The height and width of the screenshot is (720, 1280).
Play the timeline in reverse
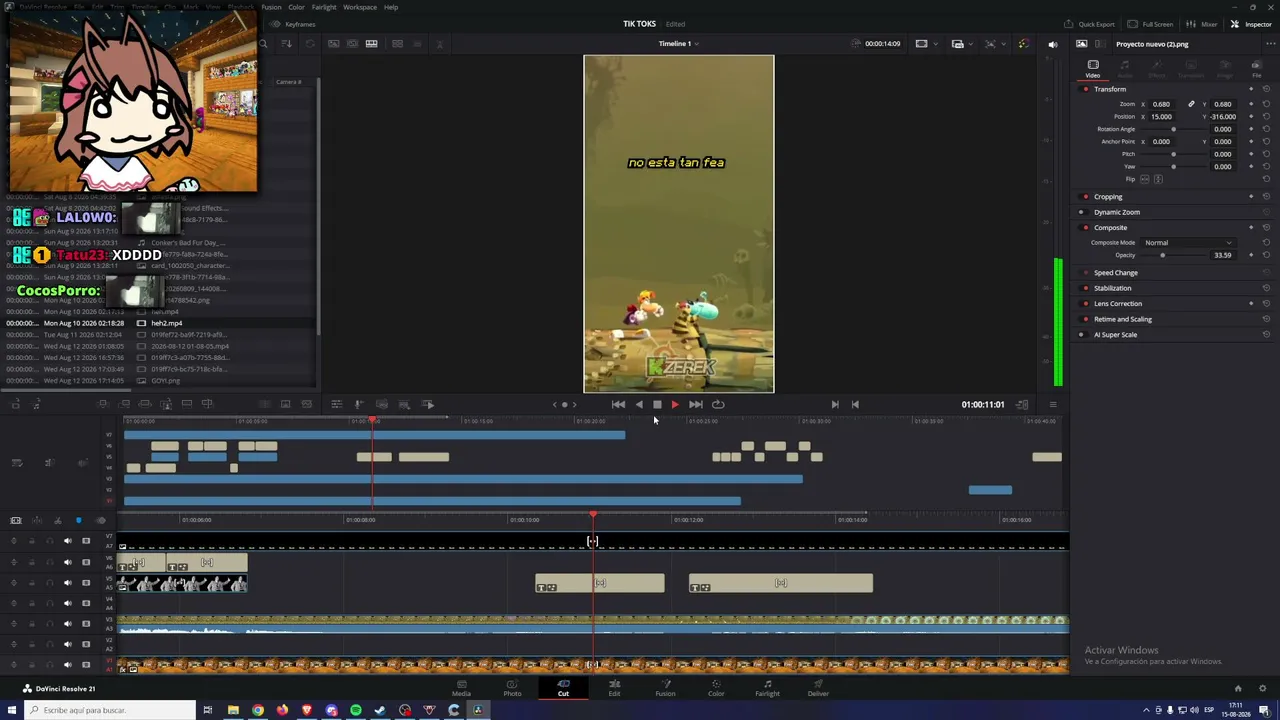coord(639,405)
